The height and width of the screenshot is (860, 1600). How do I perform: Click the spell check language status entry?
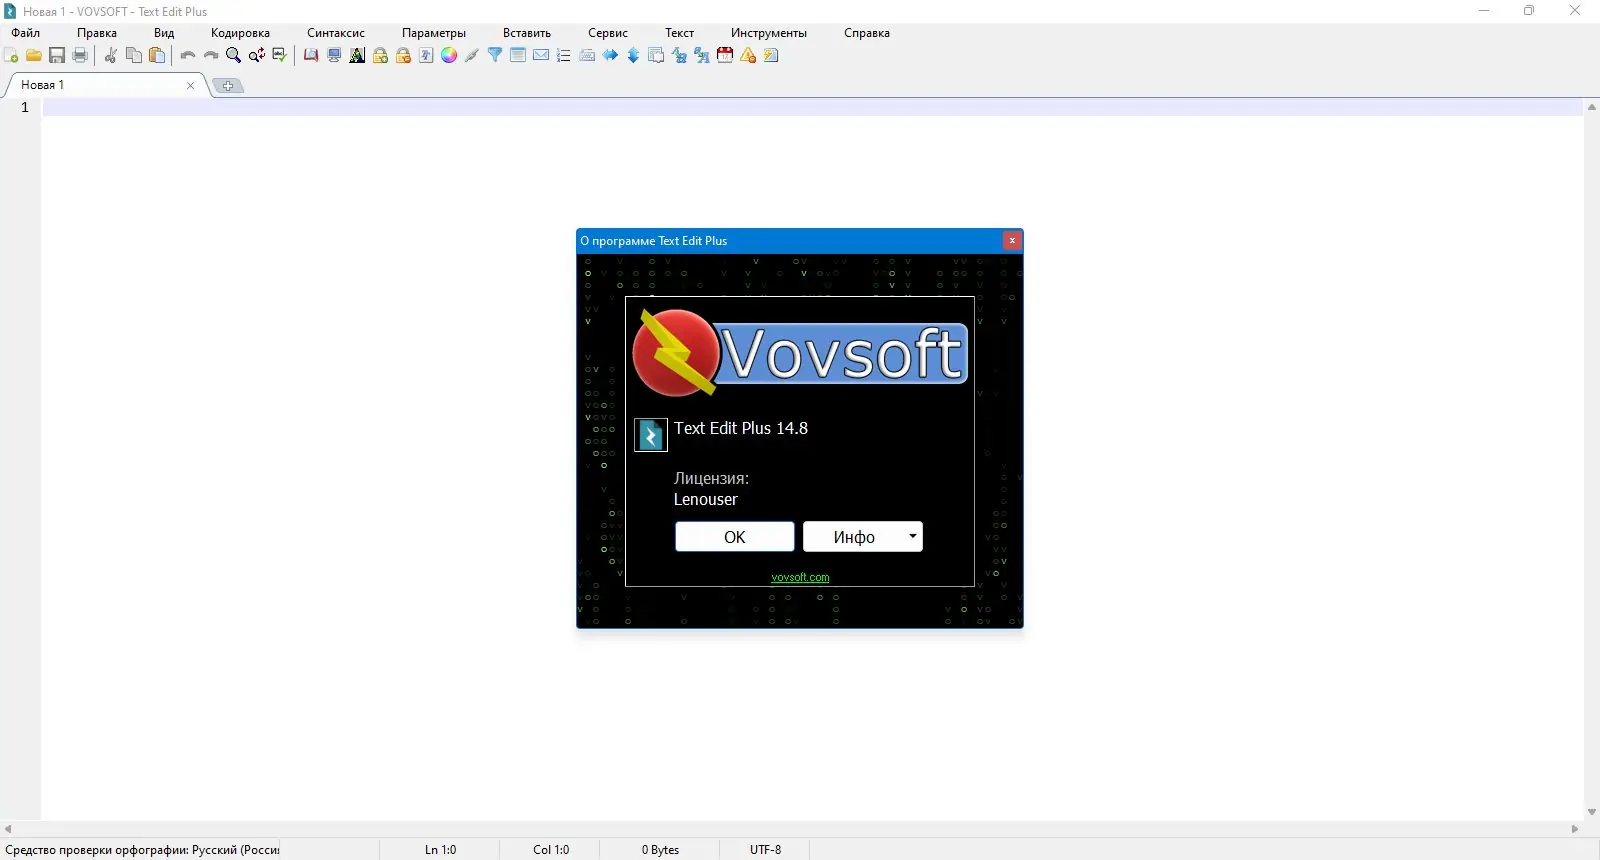[143, 850]
